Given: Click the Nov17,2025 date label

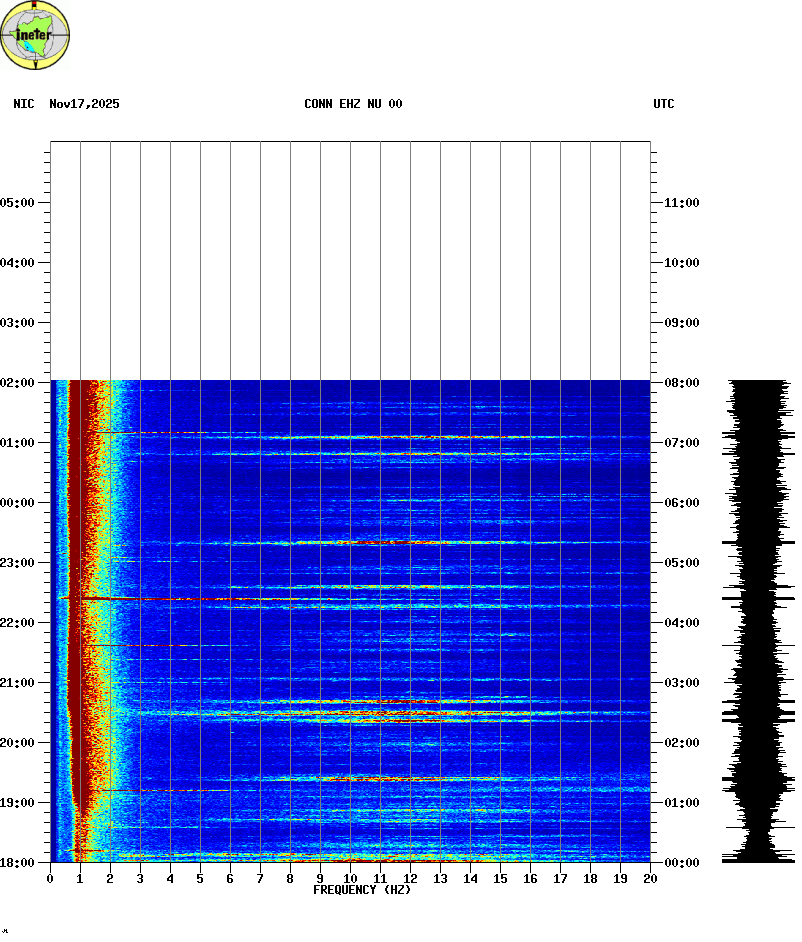Looking at the screenshot, I should pos(84,104).
